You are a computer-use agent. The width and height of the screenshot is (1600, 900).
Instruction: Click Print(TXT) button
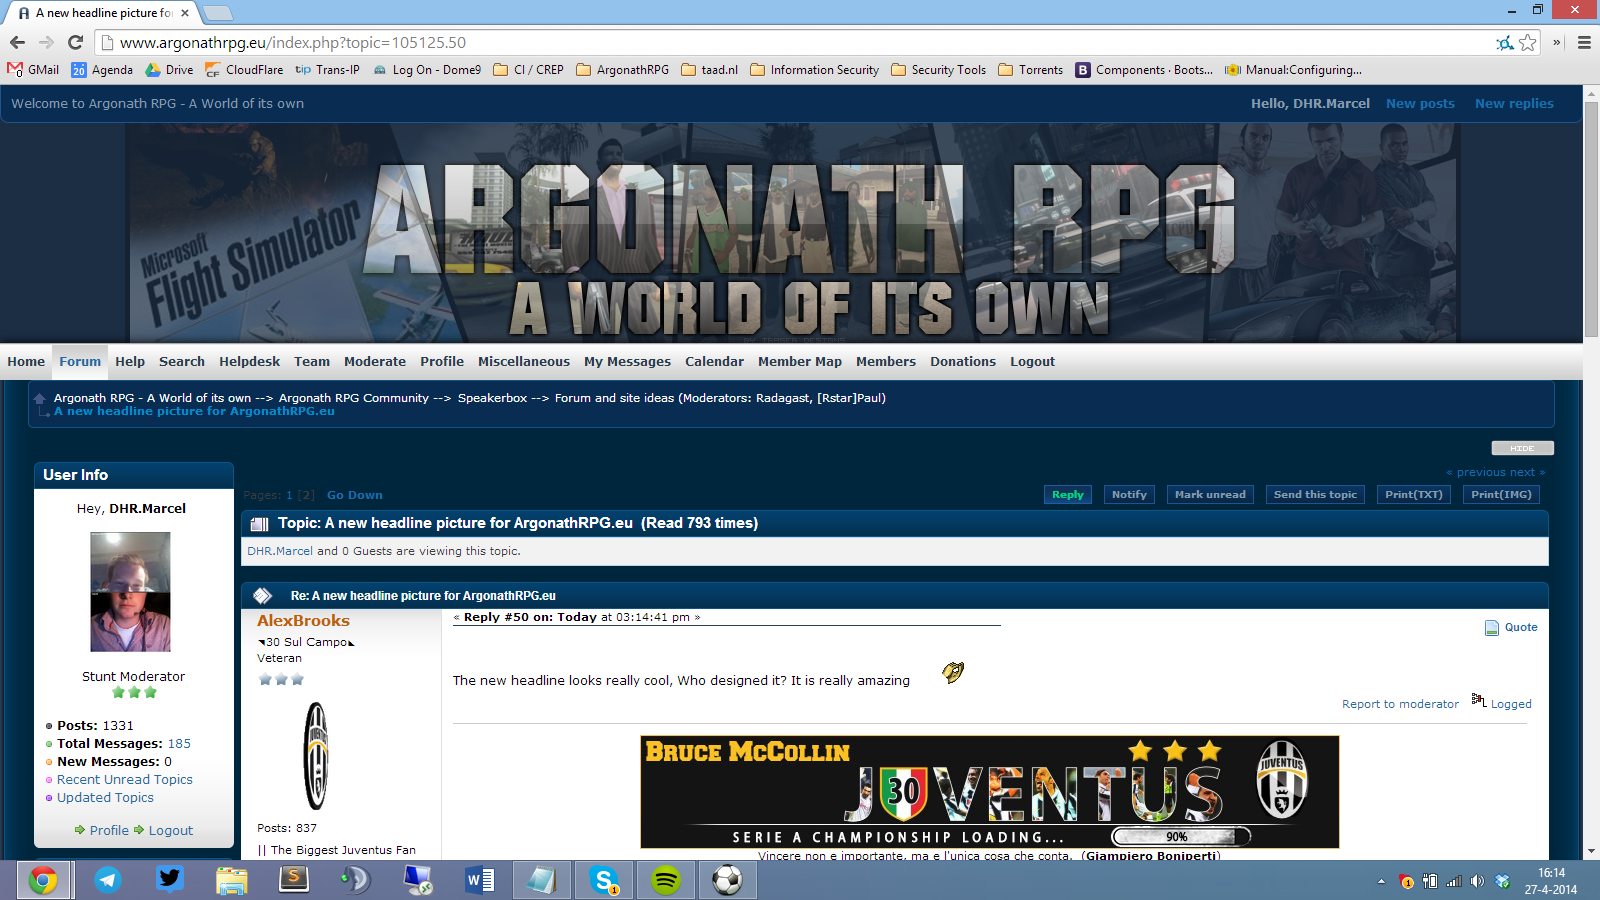click(1414, 494)
